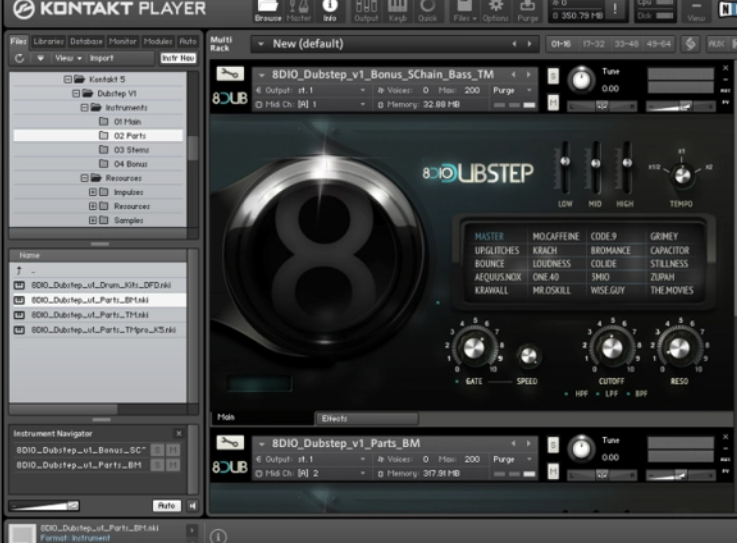Click the HIGH EQ slider
737x543 pixels.
point(627,163)
